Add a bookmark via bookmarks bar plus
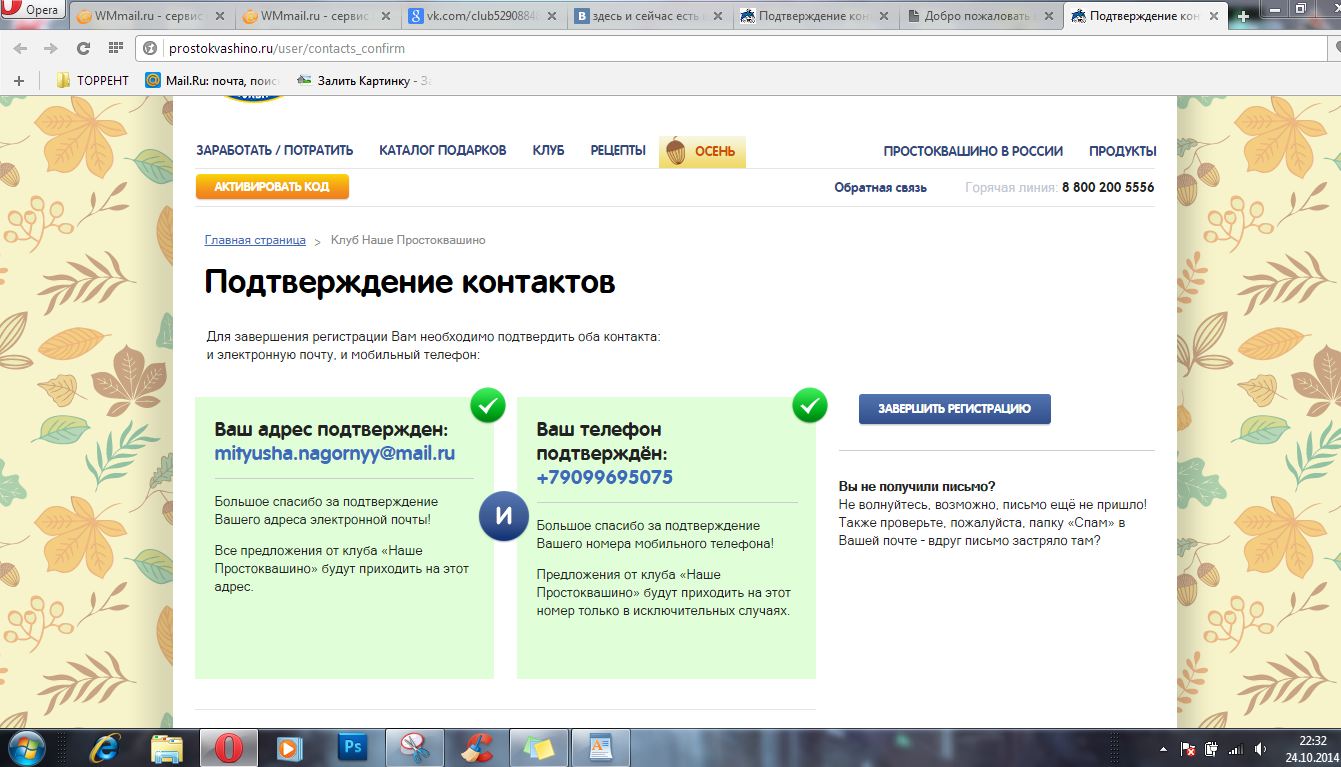This screenshot has width=1341, height=767. coord(18,81)
